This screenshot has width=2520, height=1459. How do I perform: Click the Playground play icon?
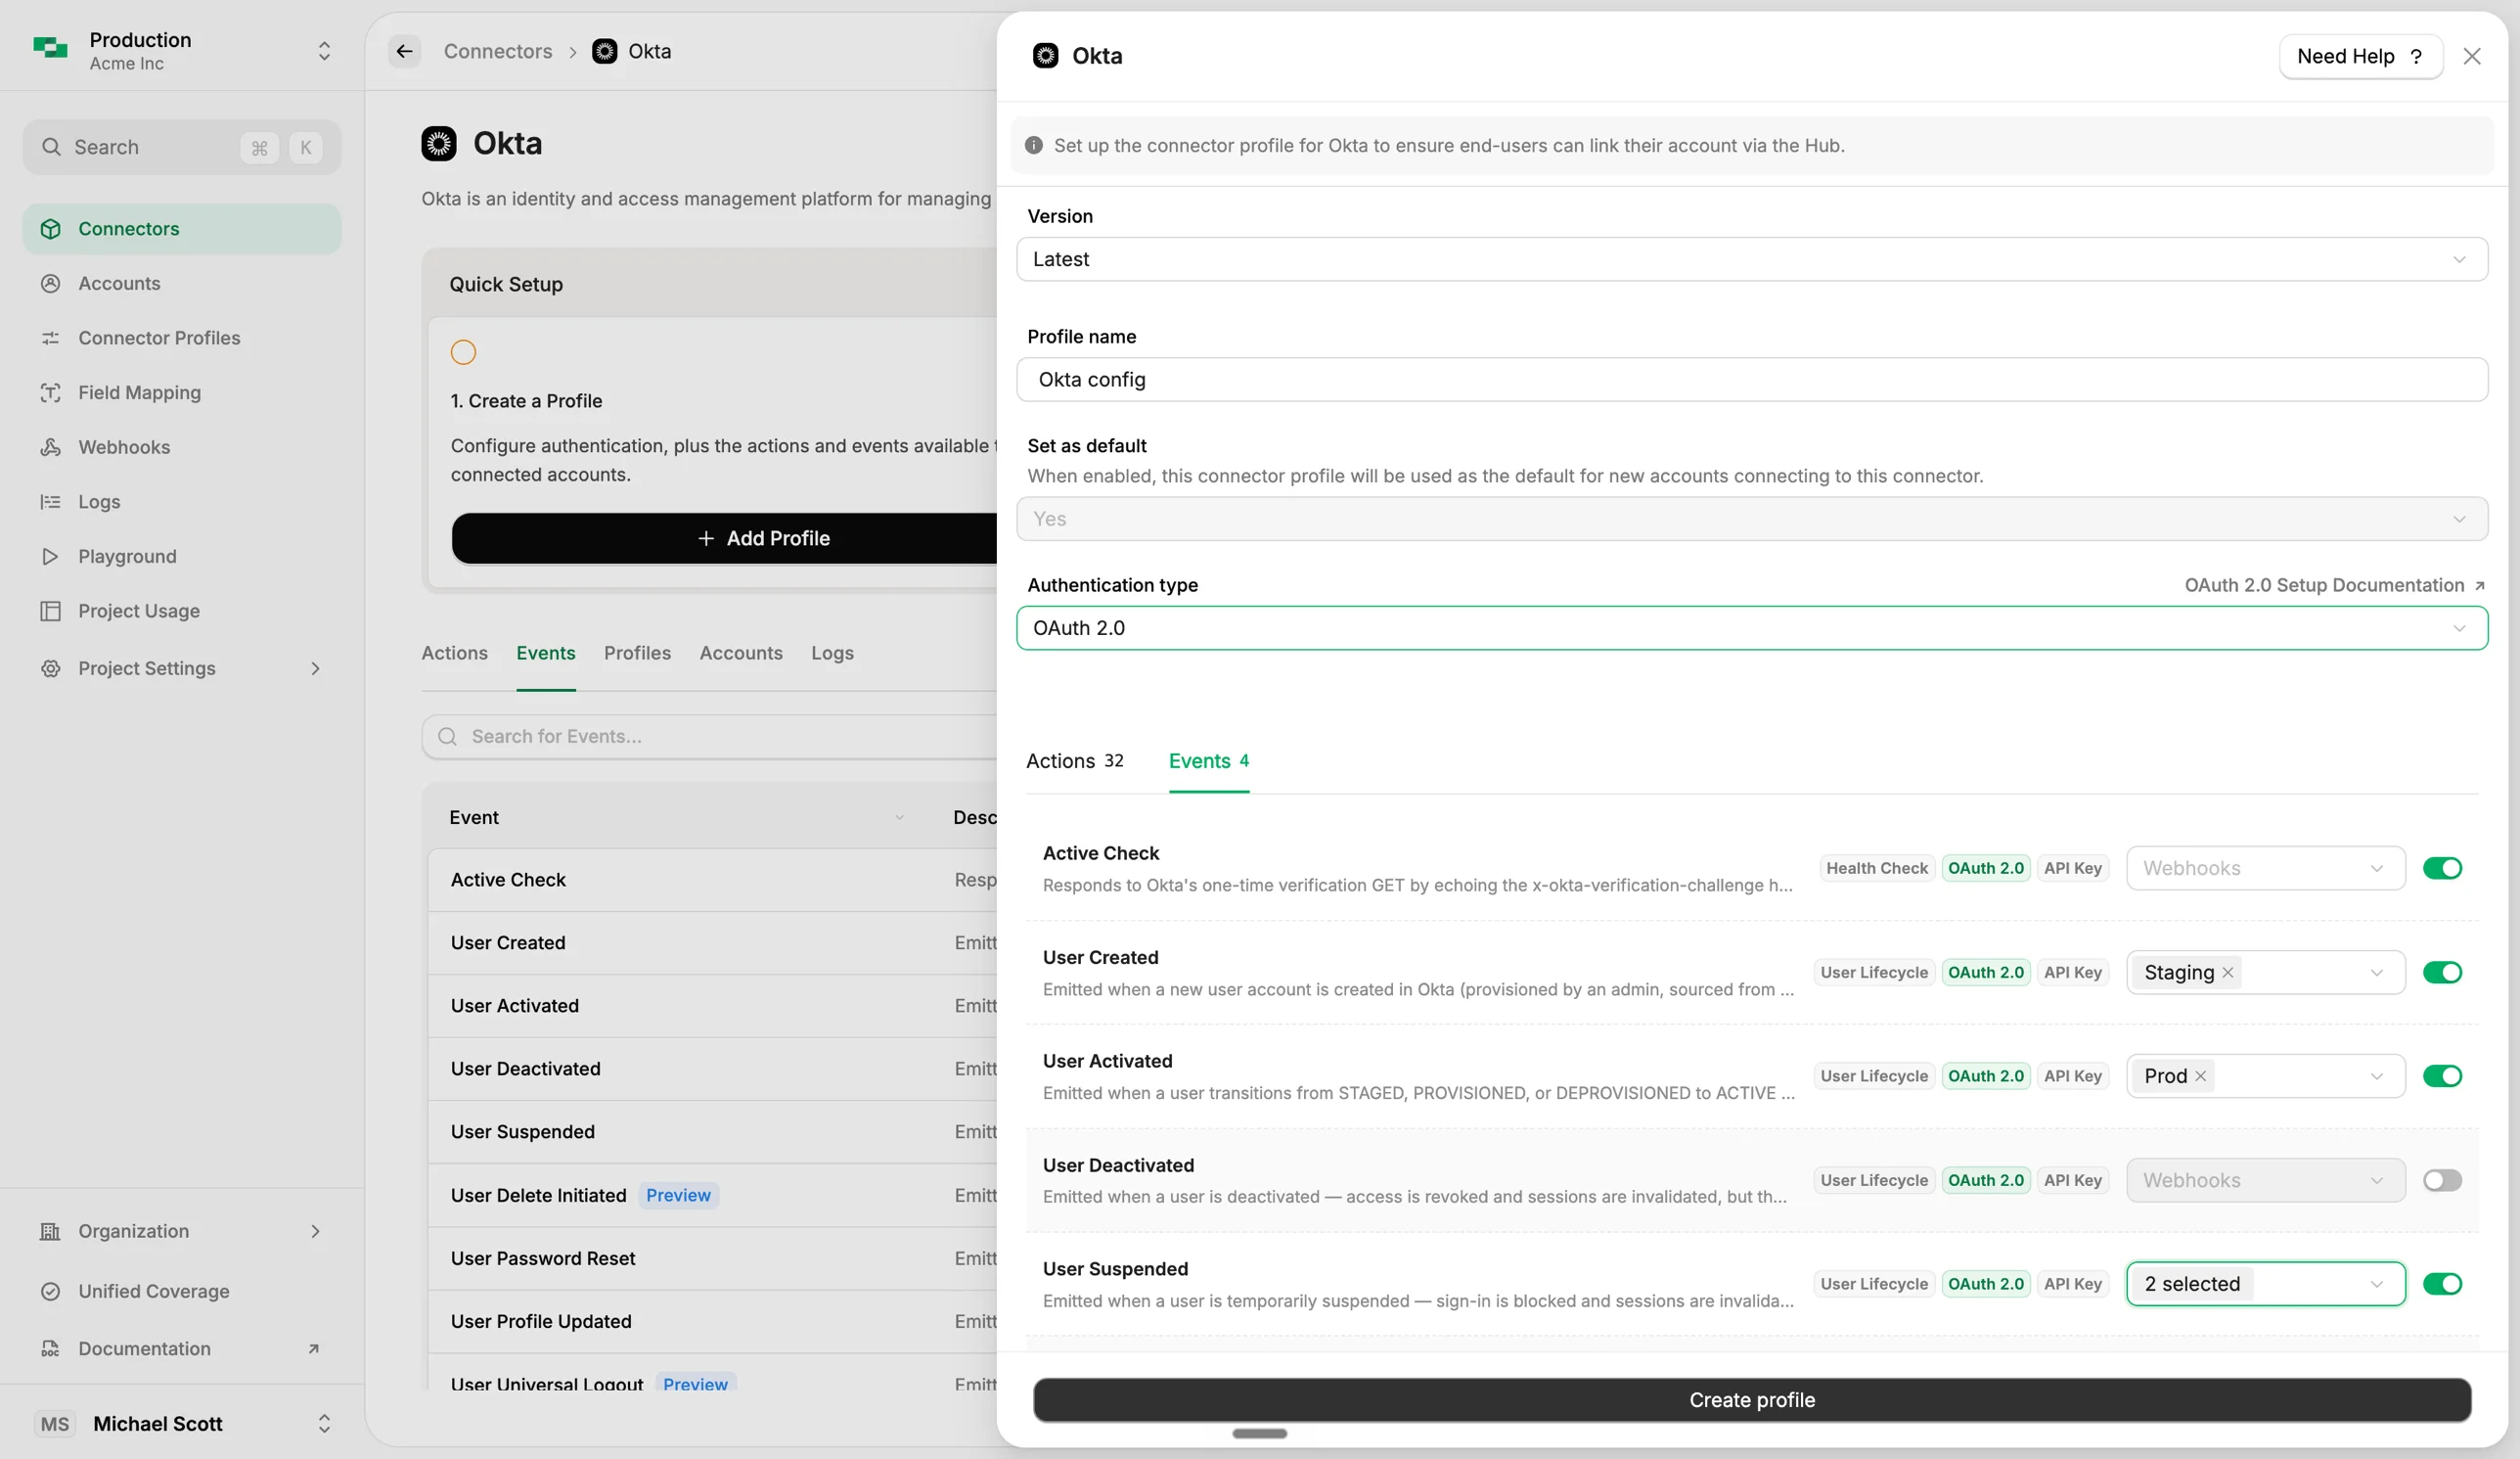point(50,556)
